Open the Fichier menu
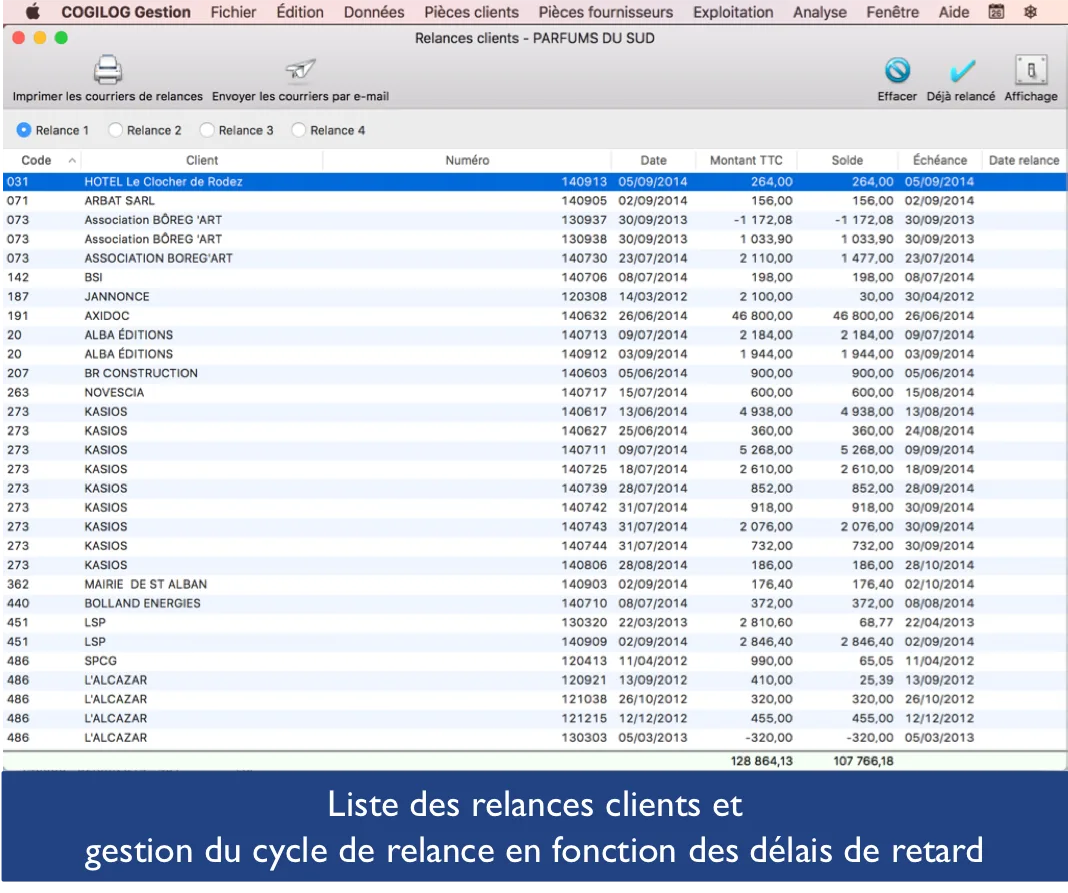 (x=233, y=12)
